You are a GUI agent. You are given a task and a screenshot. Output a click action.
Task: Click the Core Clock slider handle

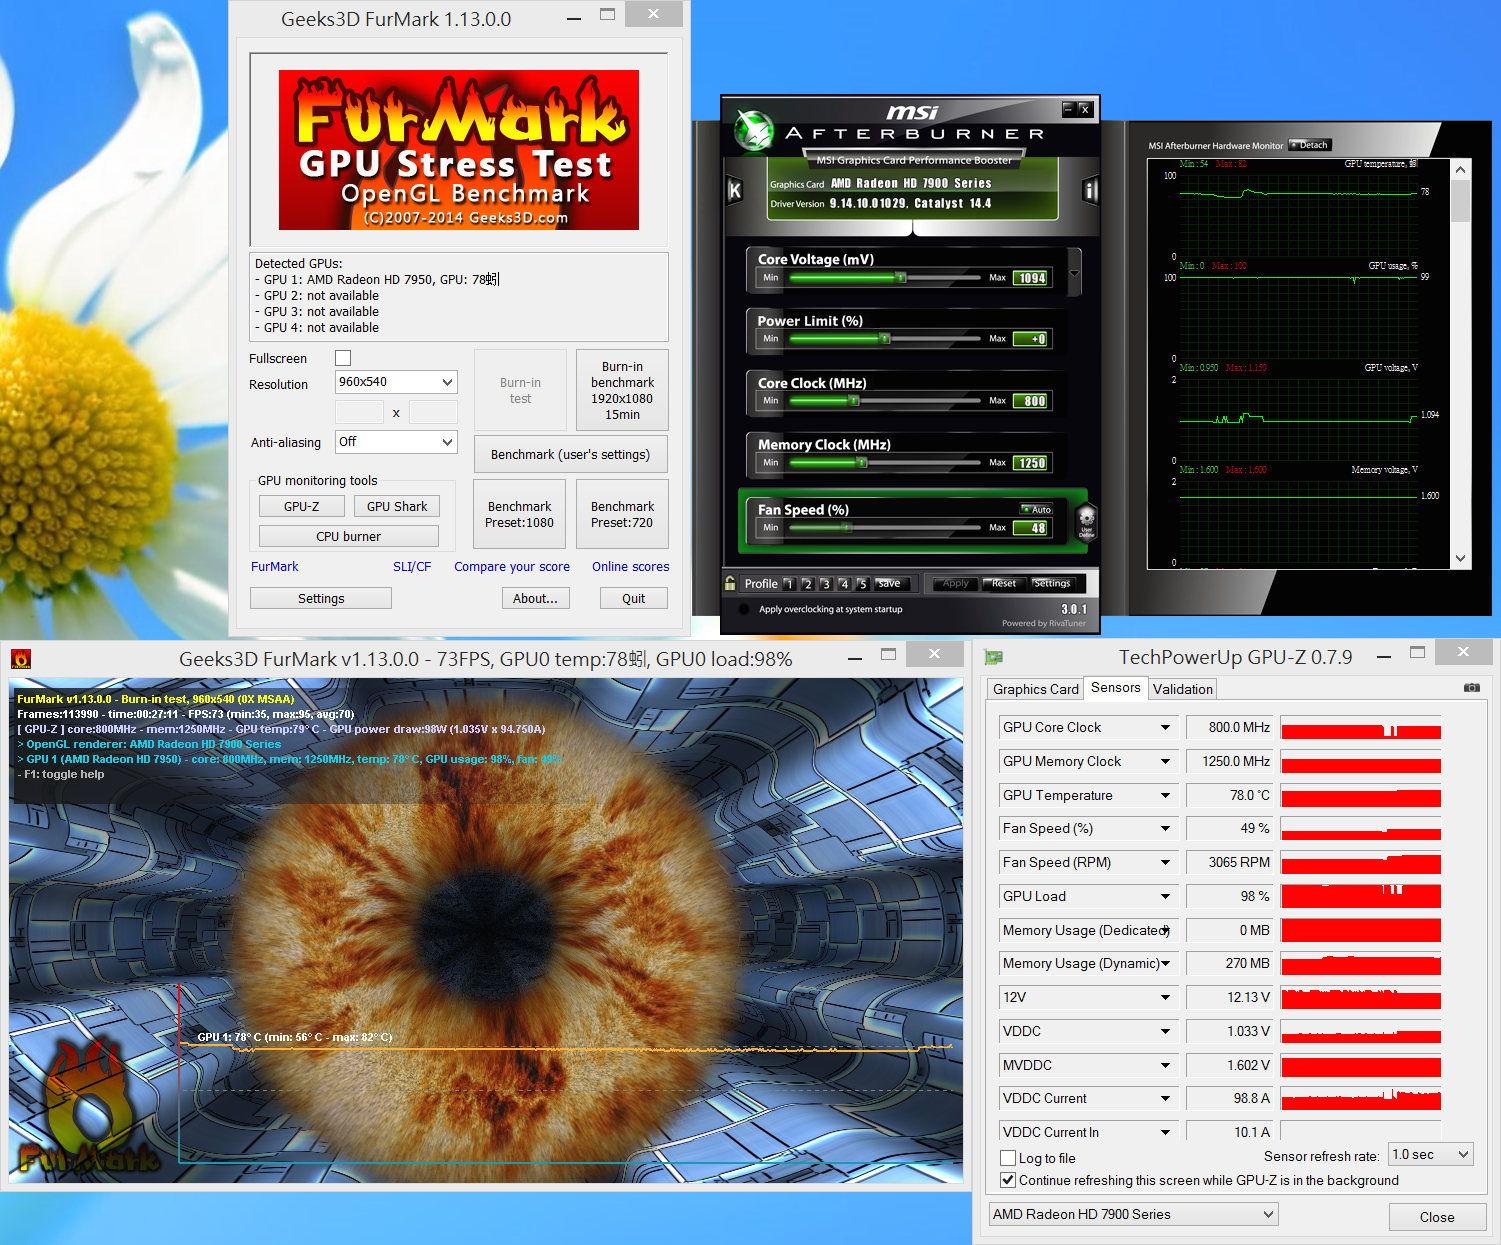(x=853, y=401)
